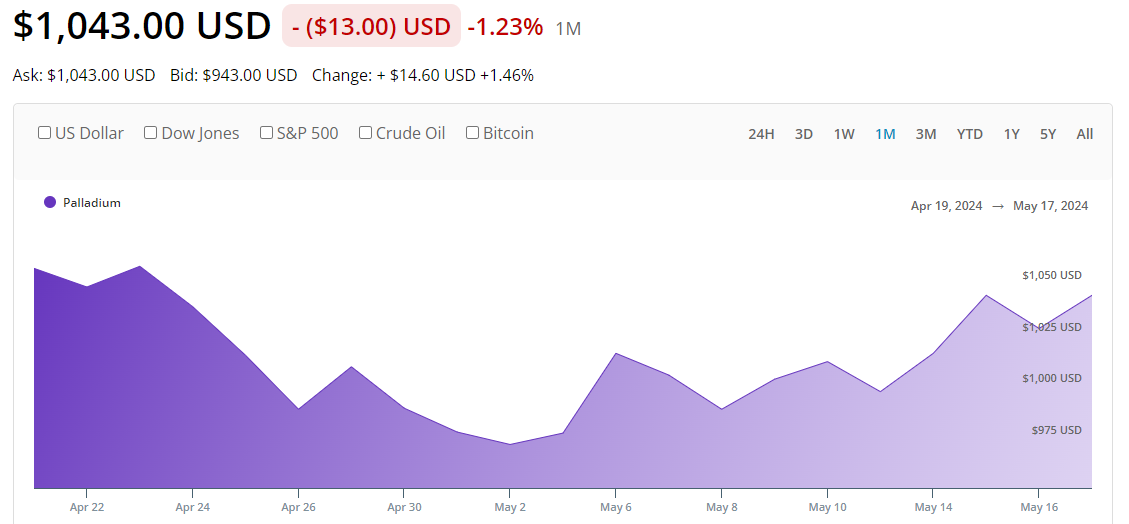The height and width of the screenshot is (524, 1129).
Task: Switch to the 24H time range
Action: [x=761, y=134]
